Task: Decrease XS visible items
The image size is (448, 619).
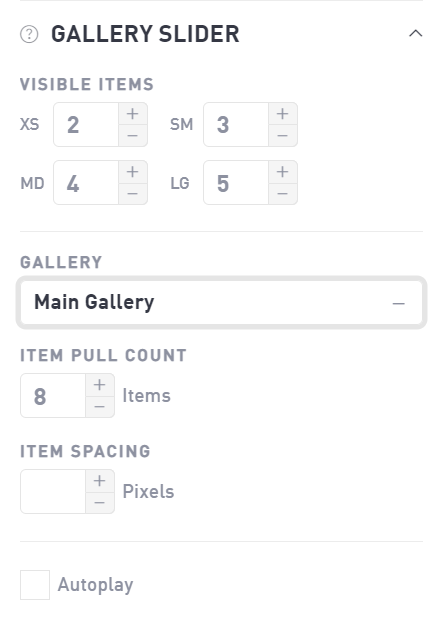Action: coord(133,135)
